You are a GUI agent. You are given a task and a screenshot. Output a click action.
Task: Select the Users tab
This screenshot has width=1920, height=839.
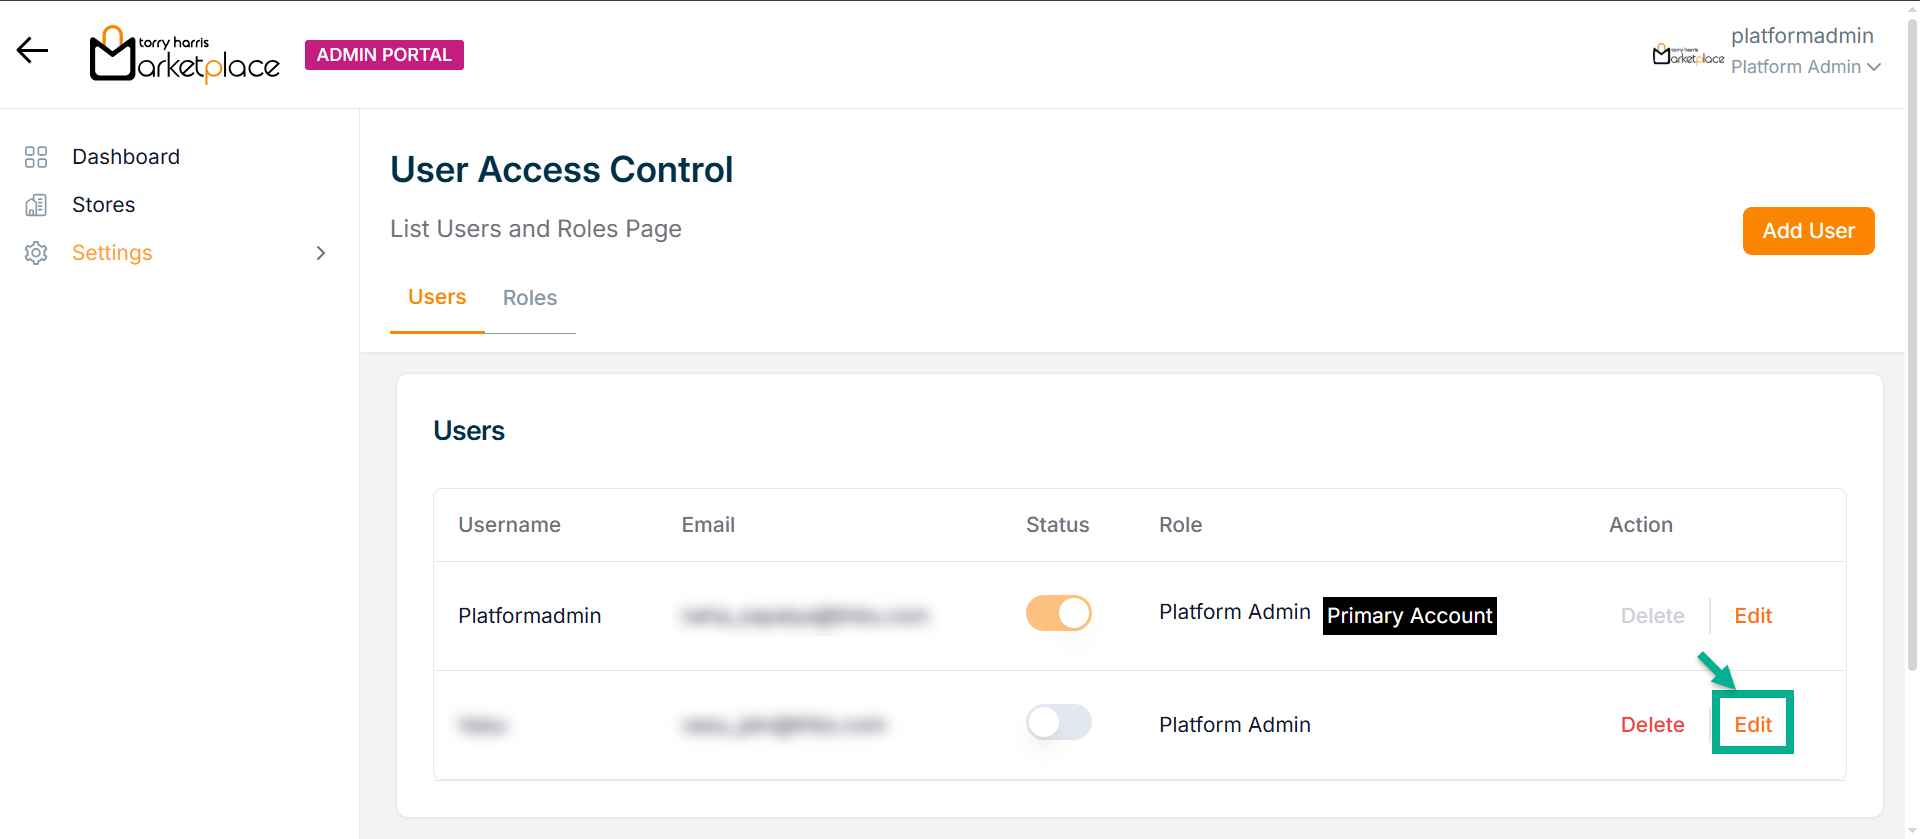[437, 297]
